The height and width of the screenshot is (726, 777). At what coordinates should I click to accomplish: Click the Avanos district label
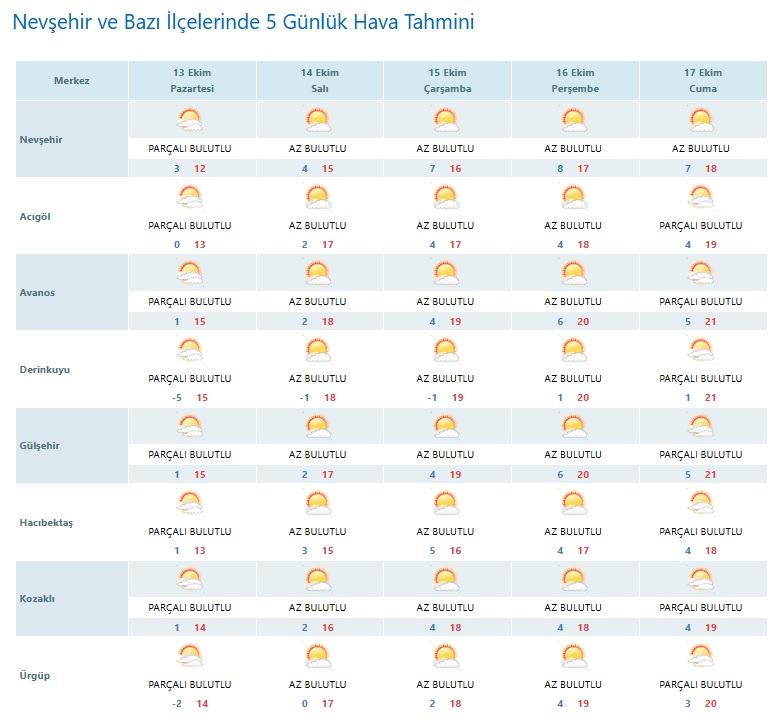(x=37, y=292)
